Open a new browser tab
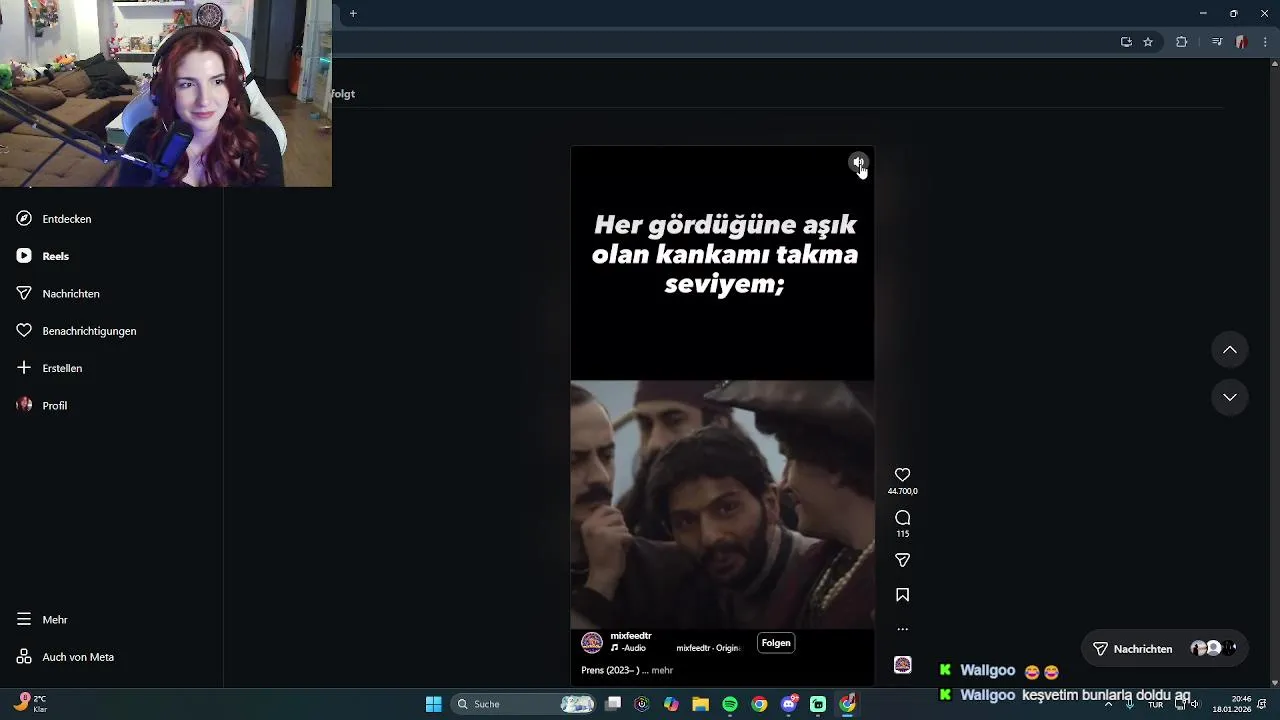Image resolution: width=1280 pixels, height=720 pixels. pos(353,13)
